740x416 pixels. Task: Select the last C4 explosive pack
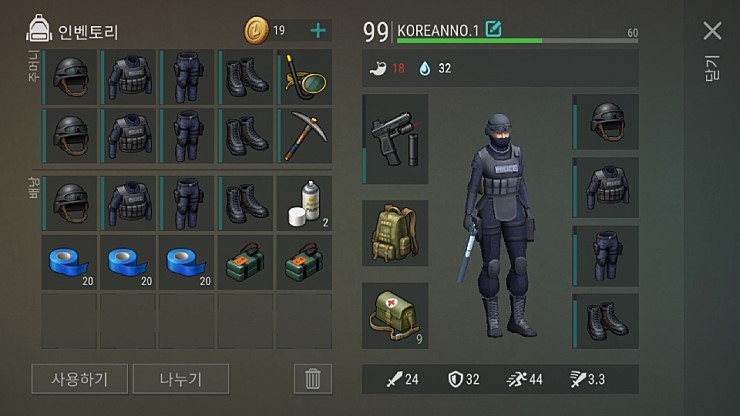point(304,263)
